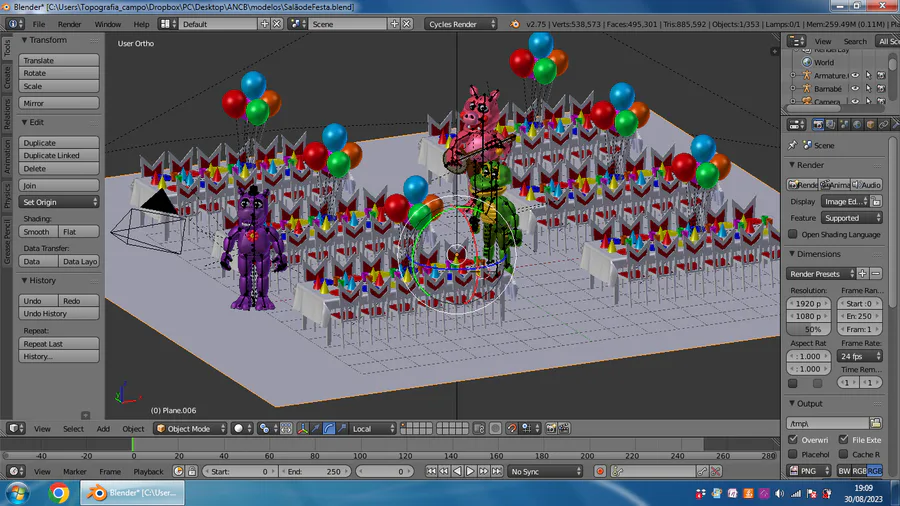This screenshot has width=900, height=506.
Task: Click the Duplicate Linked button
Action: (x=59, y=155)
